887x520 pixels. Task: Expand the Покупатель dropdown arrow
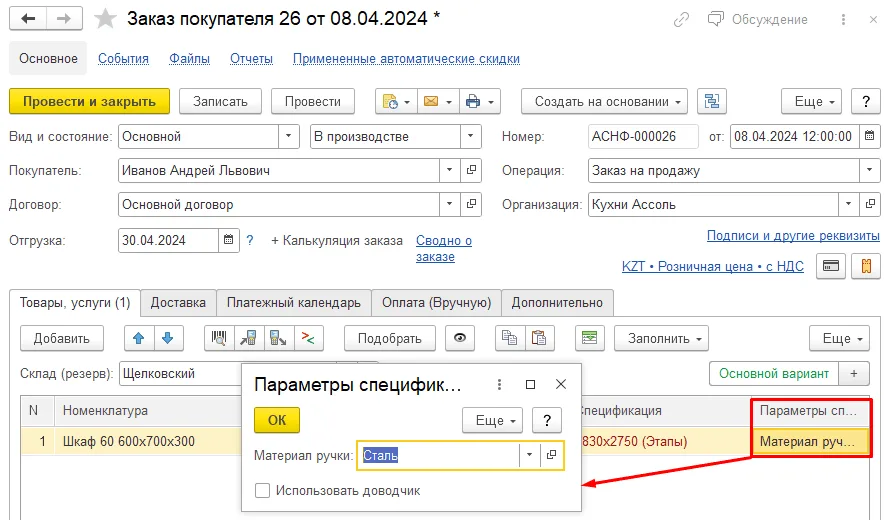tap(450, 170)
